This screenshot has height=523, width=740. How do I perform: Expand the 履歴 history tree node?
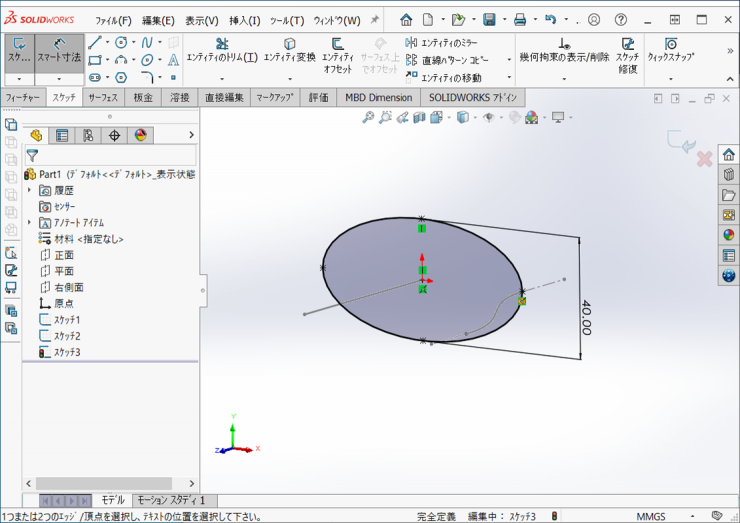[x=29, y=190]
